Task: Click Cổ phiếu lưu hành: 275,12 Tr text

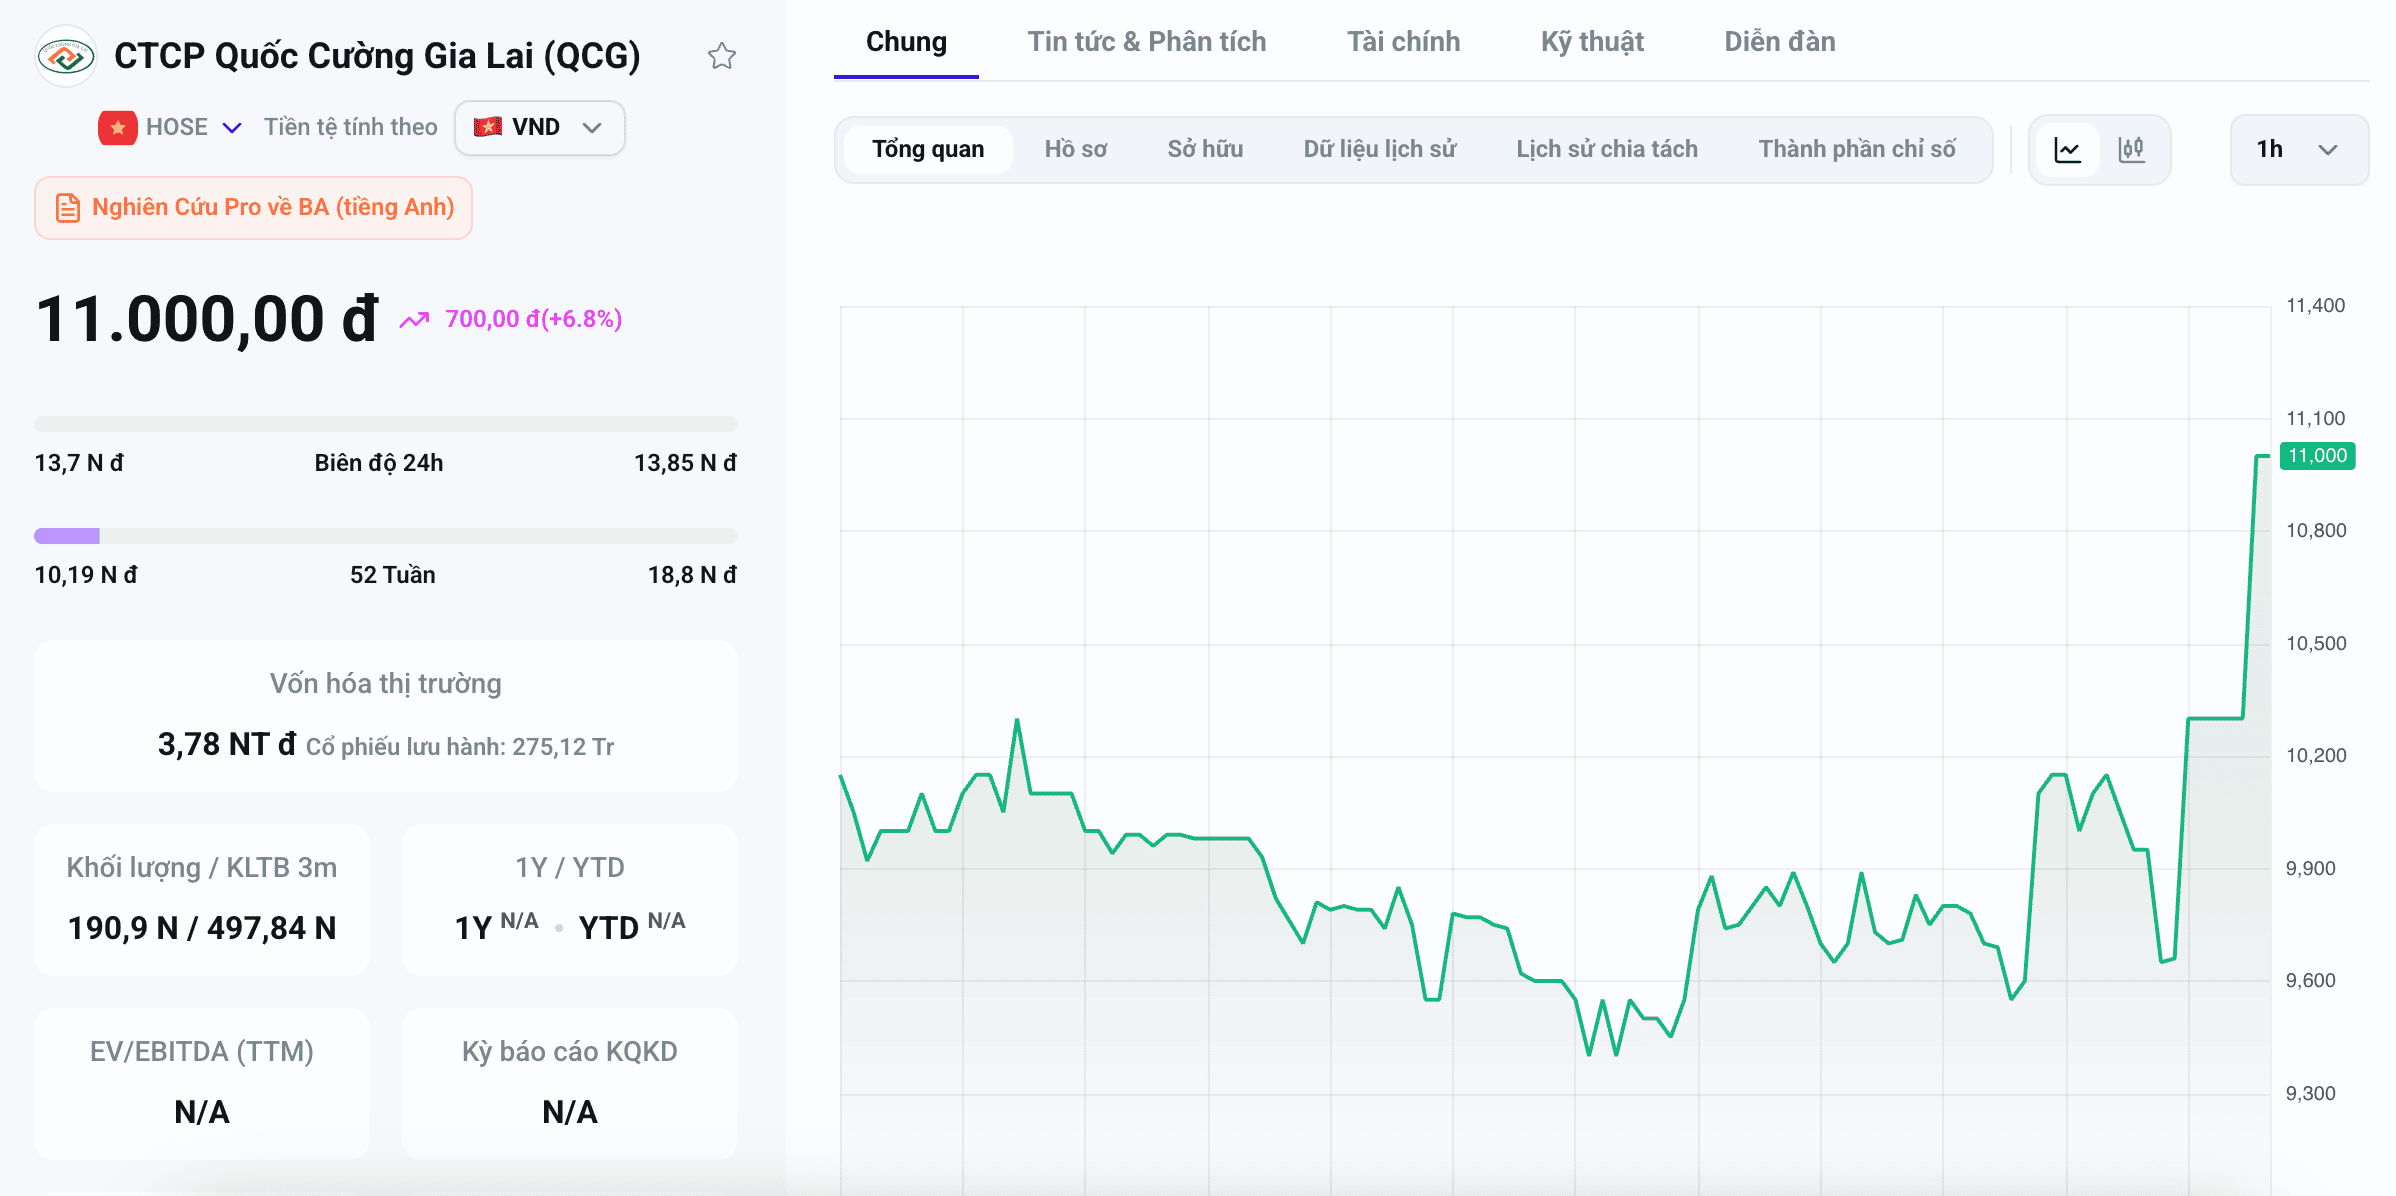Action: click(460, 747)
